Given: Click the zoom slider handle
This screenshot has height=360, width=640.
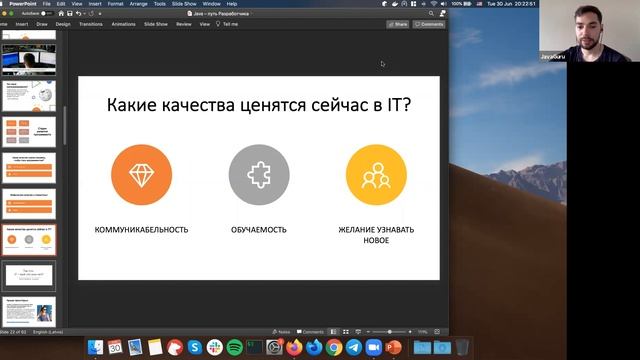Looking at the screenshot, I should pos(390,332).
